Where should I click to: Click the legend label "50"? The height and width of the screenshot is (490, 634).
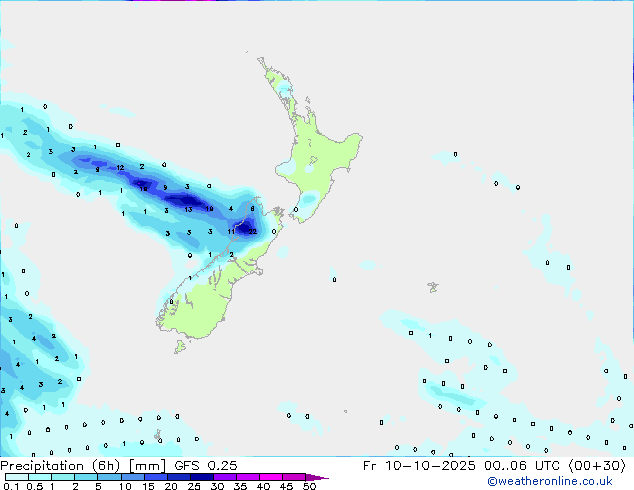click(x=310, y=486)
